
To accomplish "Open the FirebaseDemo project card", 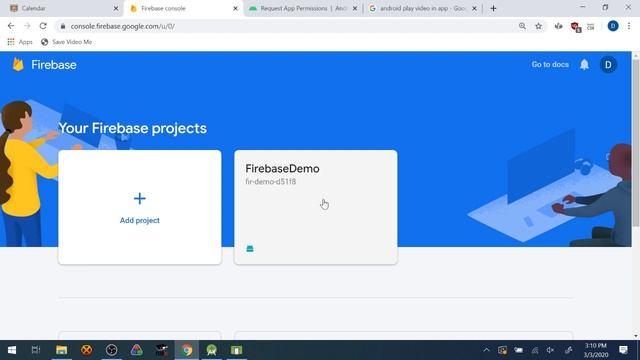I will (x=316, y=207).
